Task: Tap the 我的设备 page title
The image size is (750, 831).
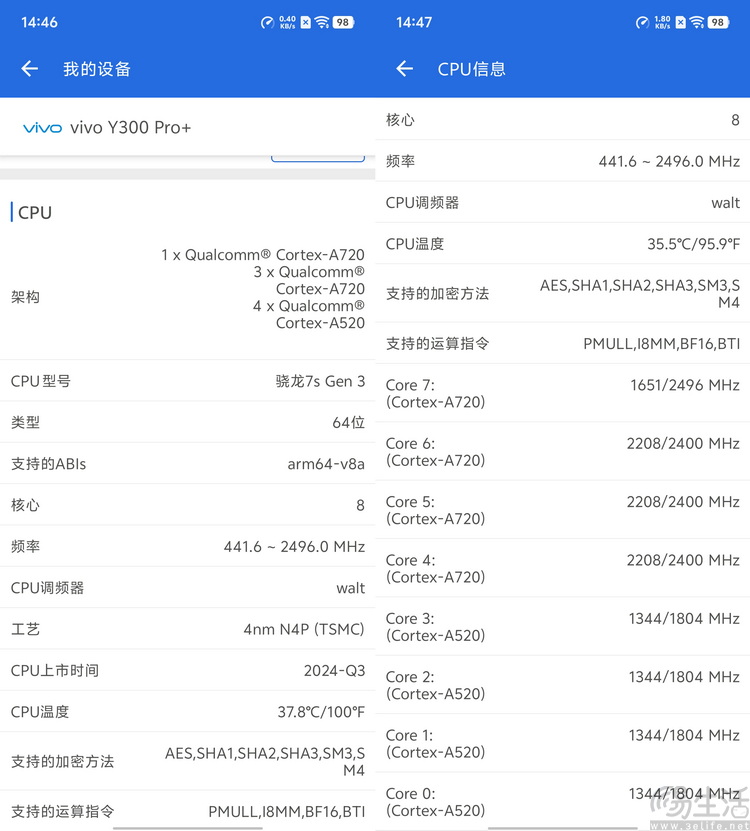Action: [97, 69]
